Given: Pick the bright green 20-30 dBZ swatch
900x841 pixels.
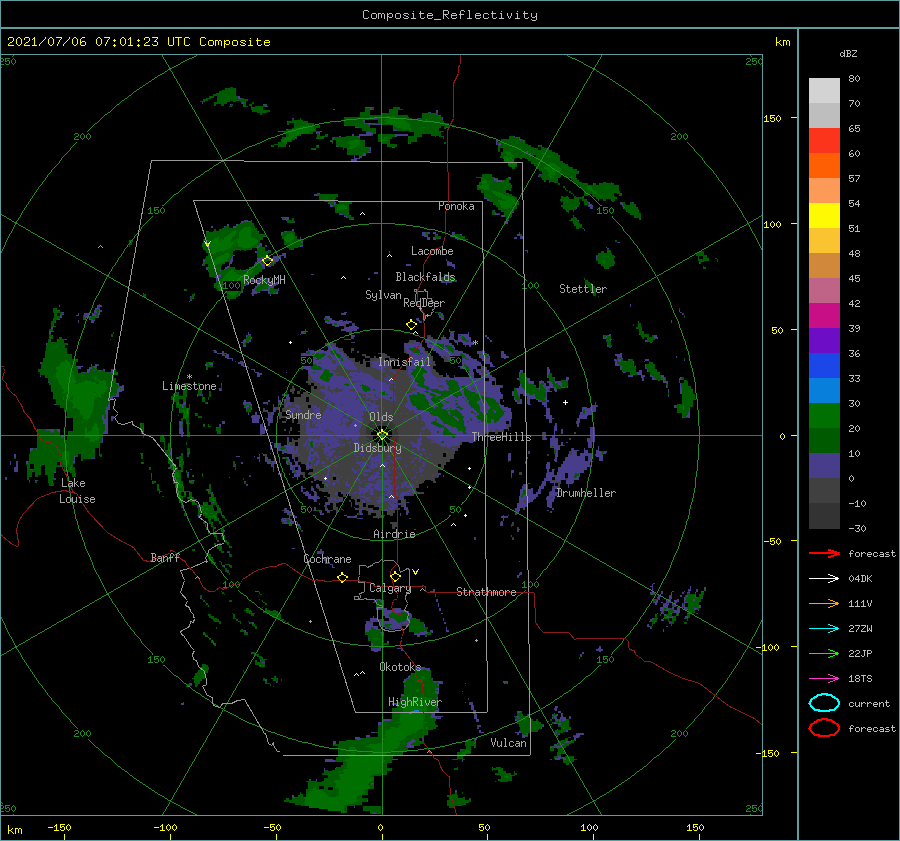Looking at the screenshot, I should point(824,415).
